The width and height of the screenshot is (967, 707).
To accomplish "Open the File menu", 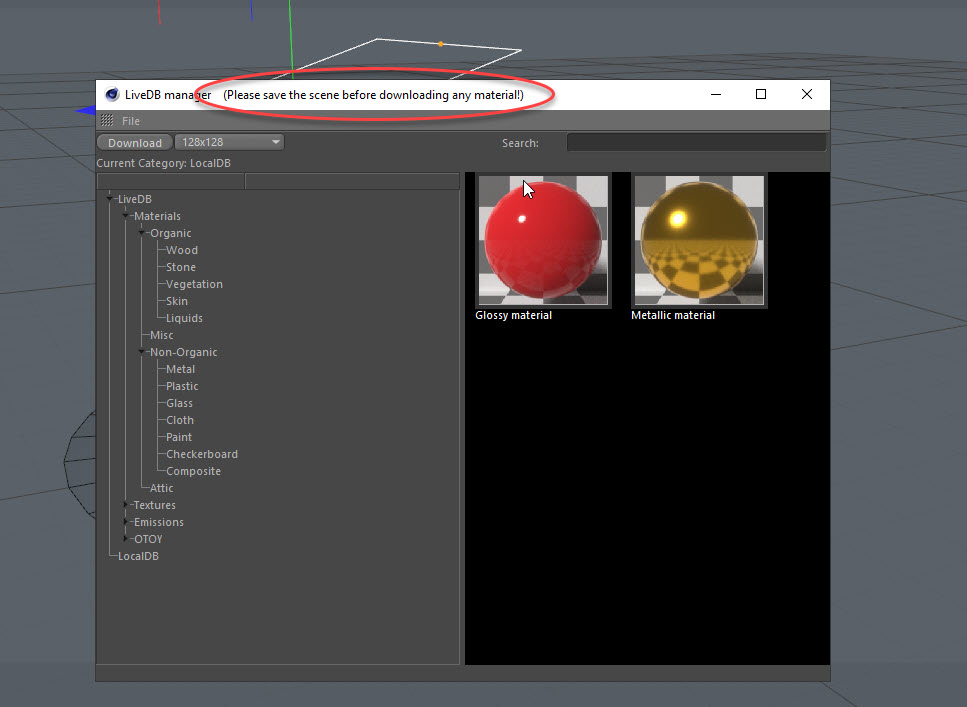I will point(131,121).
